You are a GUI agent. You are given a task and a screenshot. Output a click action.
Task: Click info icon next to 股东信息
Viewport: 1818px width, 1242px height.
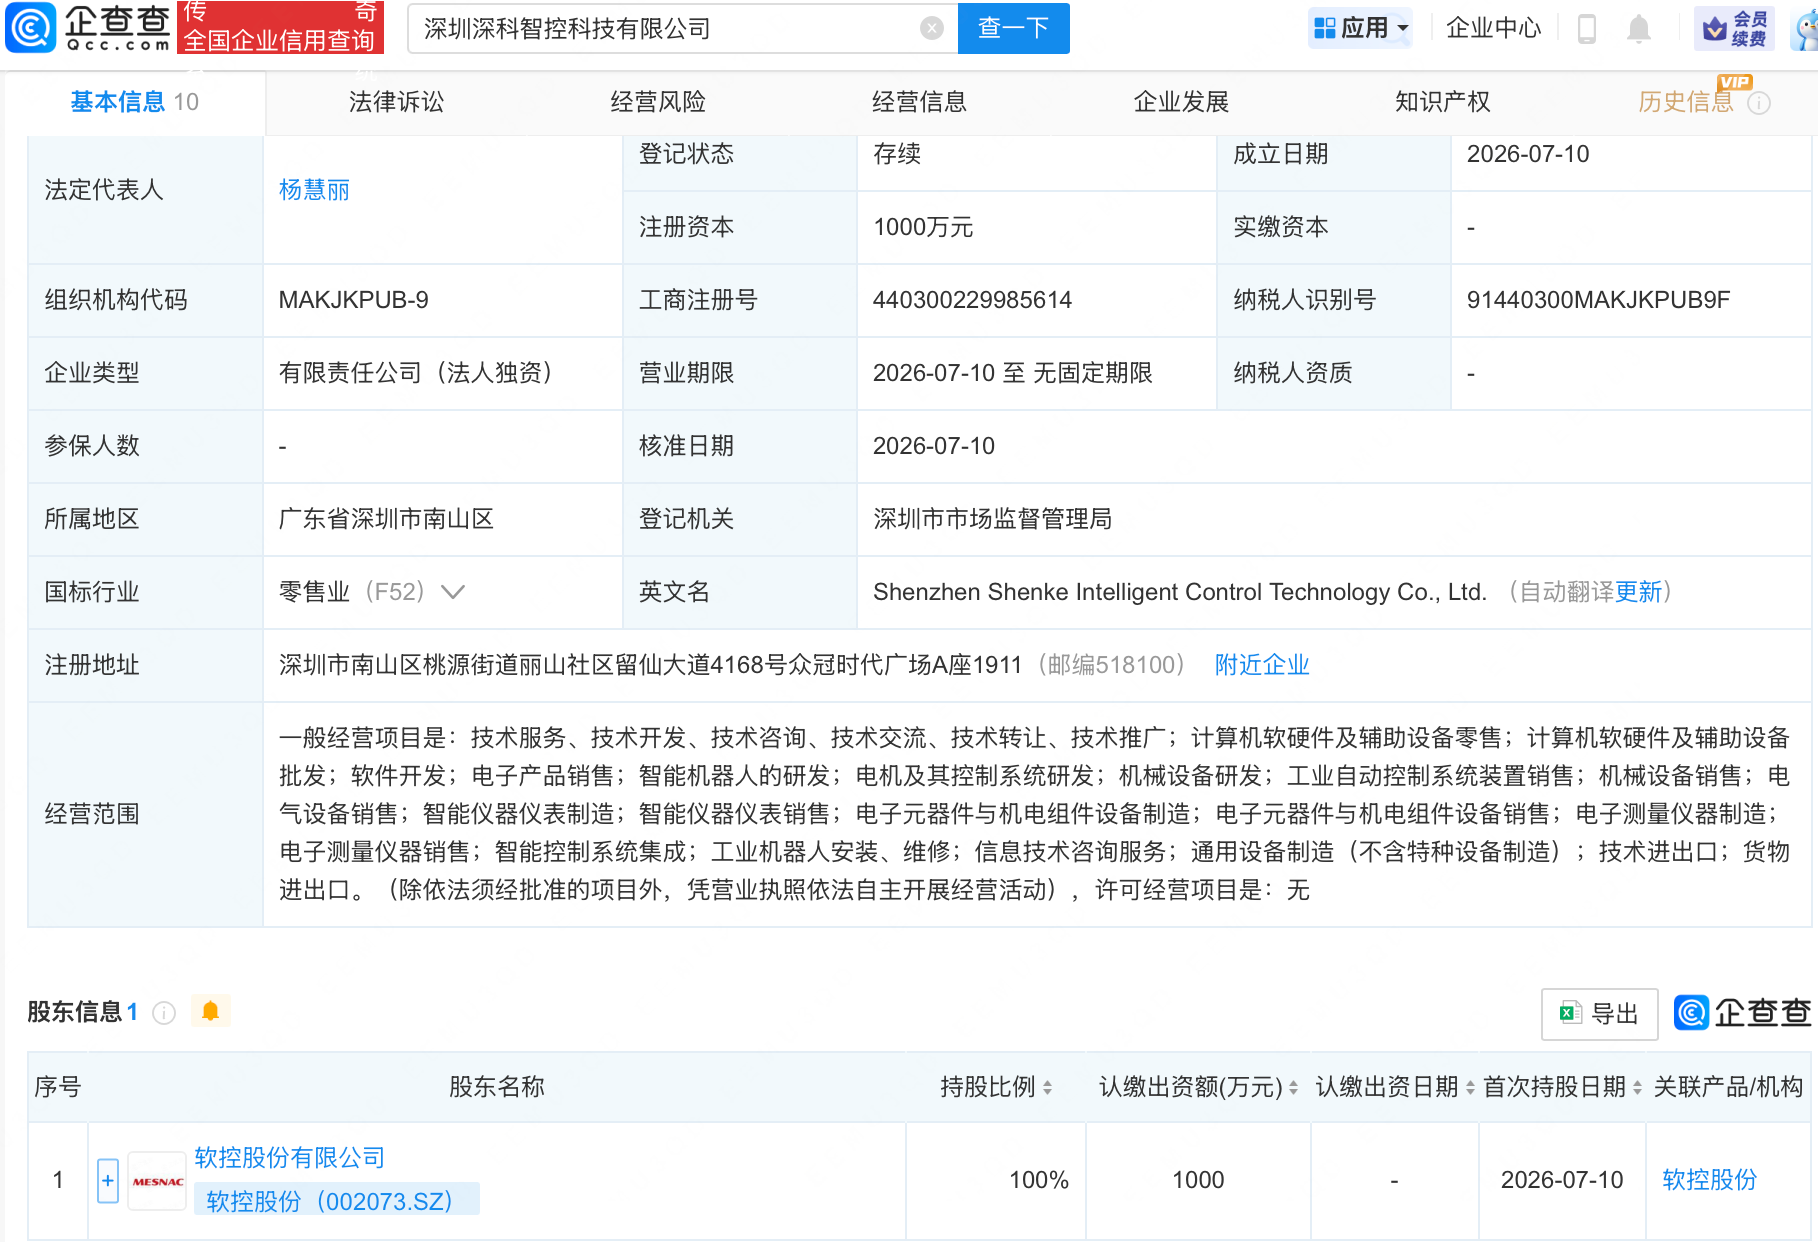(164, 1013)
